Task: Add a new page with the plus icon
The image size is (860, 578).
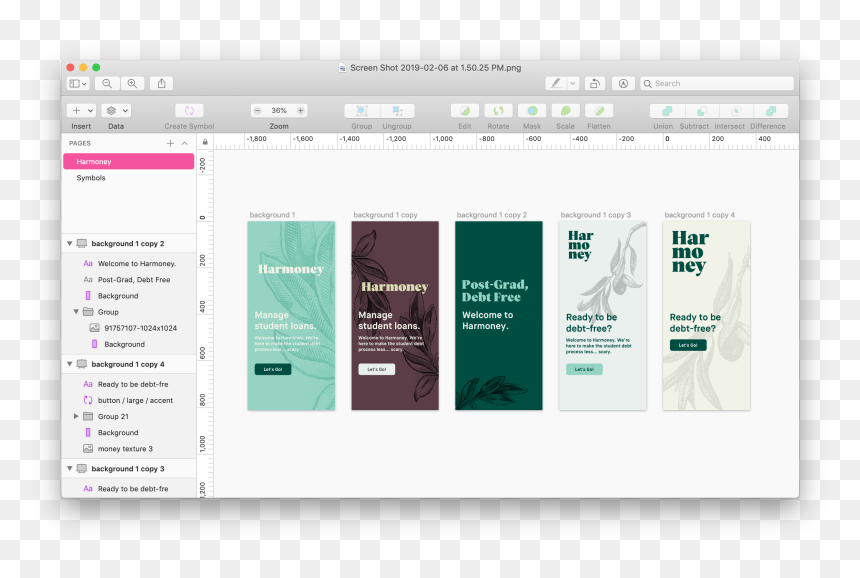Action: tap(170, 143)
